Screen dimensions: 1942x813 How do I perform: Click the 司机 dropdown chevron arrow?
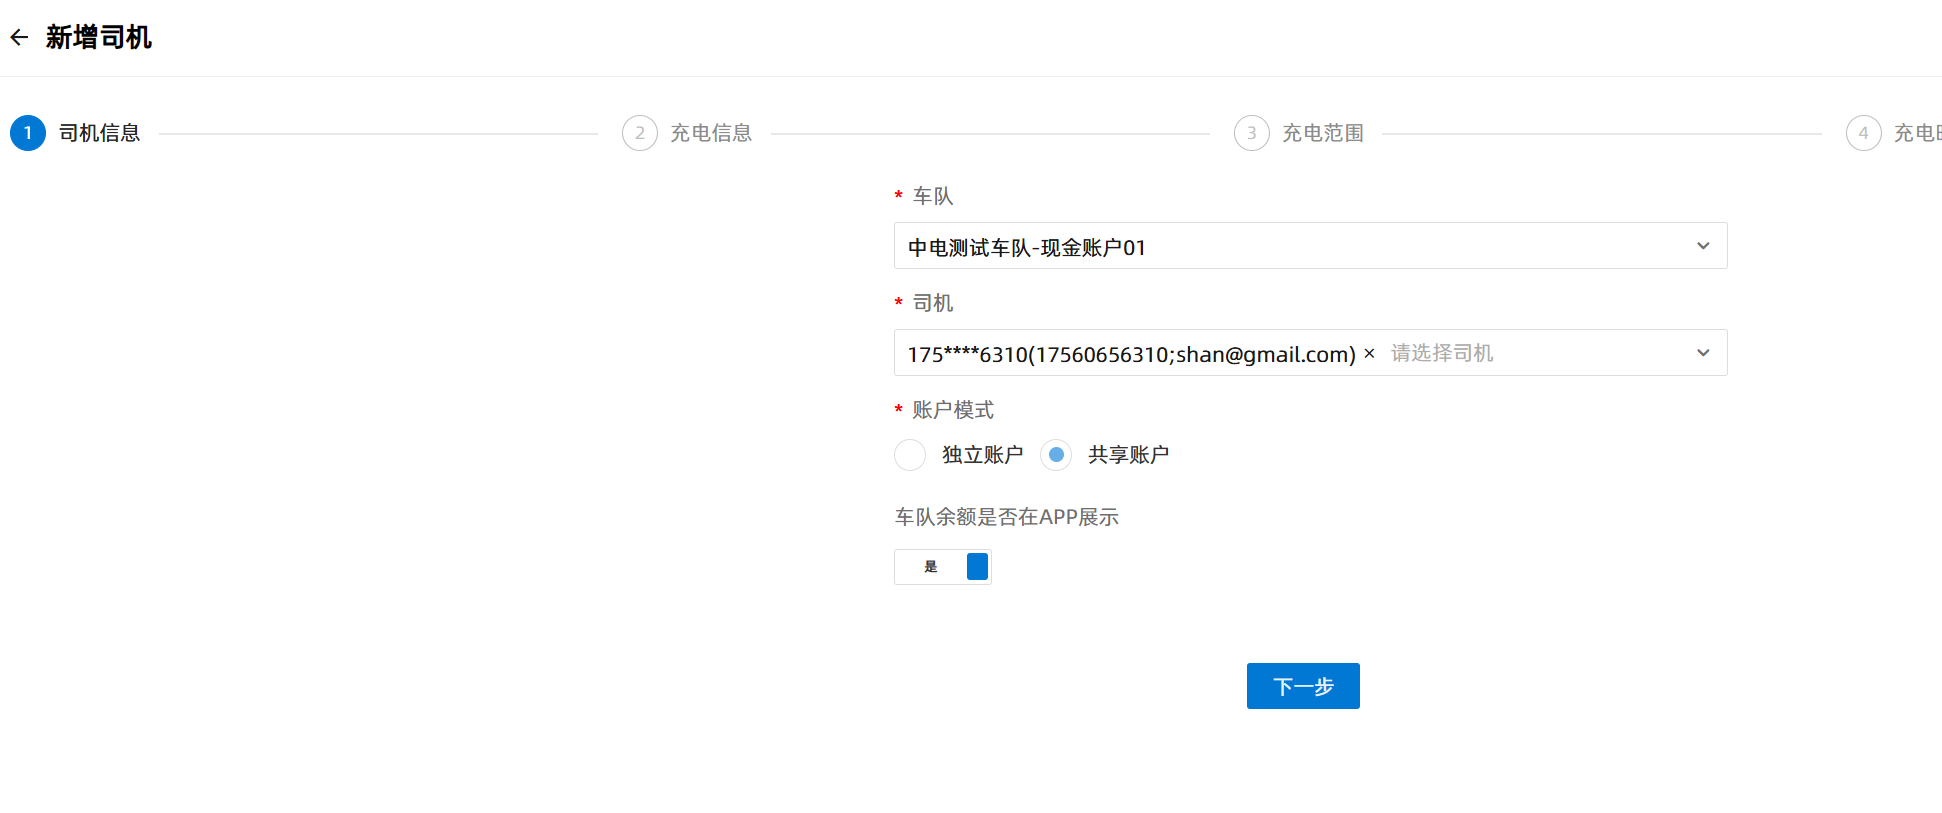pyautogui.click(x=1703, y=353)
